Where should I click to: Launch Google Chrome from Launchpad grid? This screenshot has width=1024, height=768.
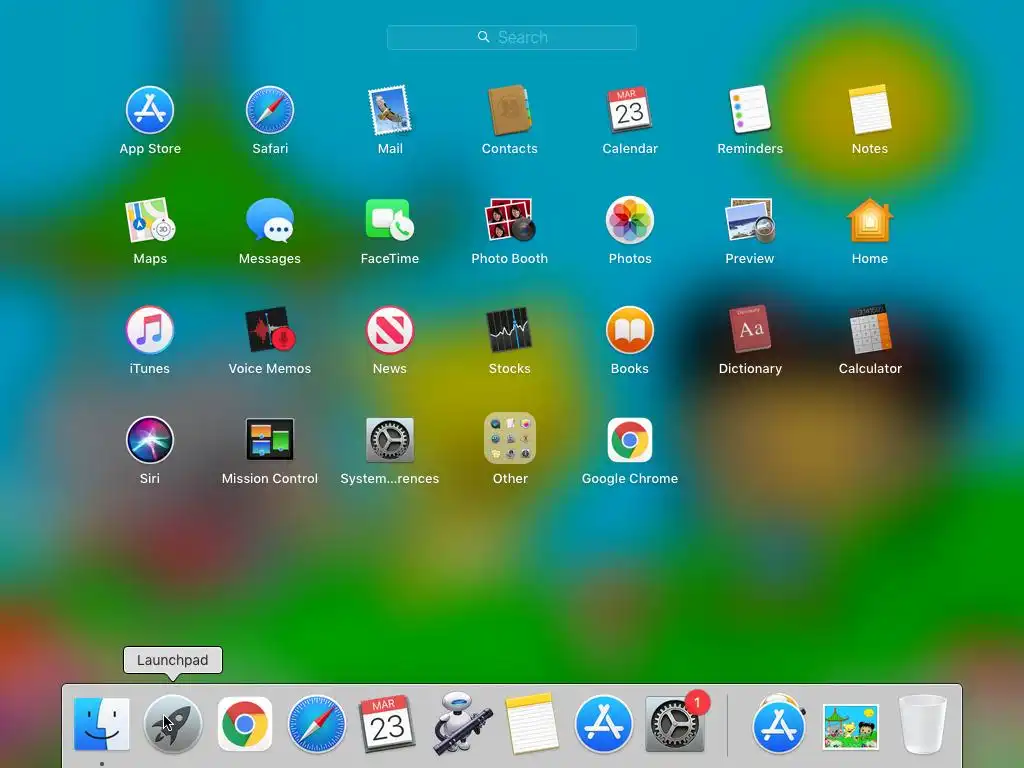tap(630, 440)
